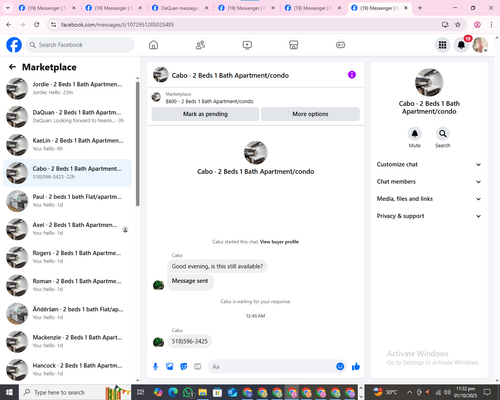This screenshot has height=400, width=500.
Task: Mute this chat with the bell icon
Action: click(x=415, y=134)
